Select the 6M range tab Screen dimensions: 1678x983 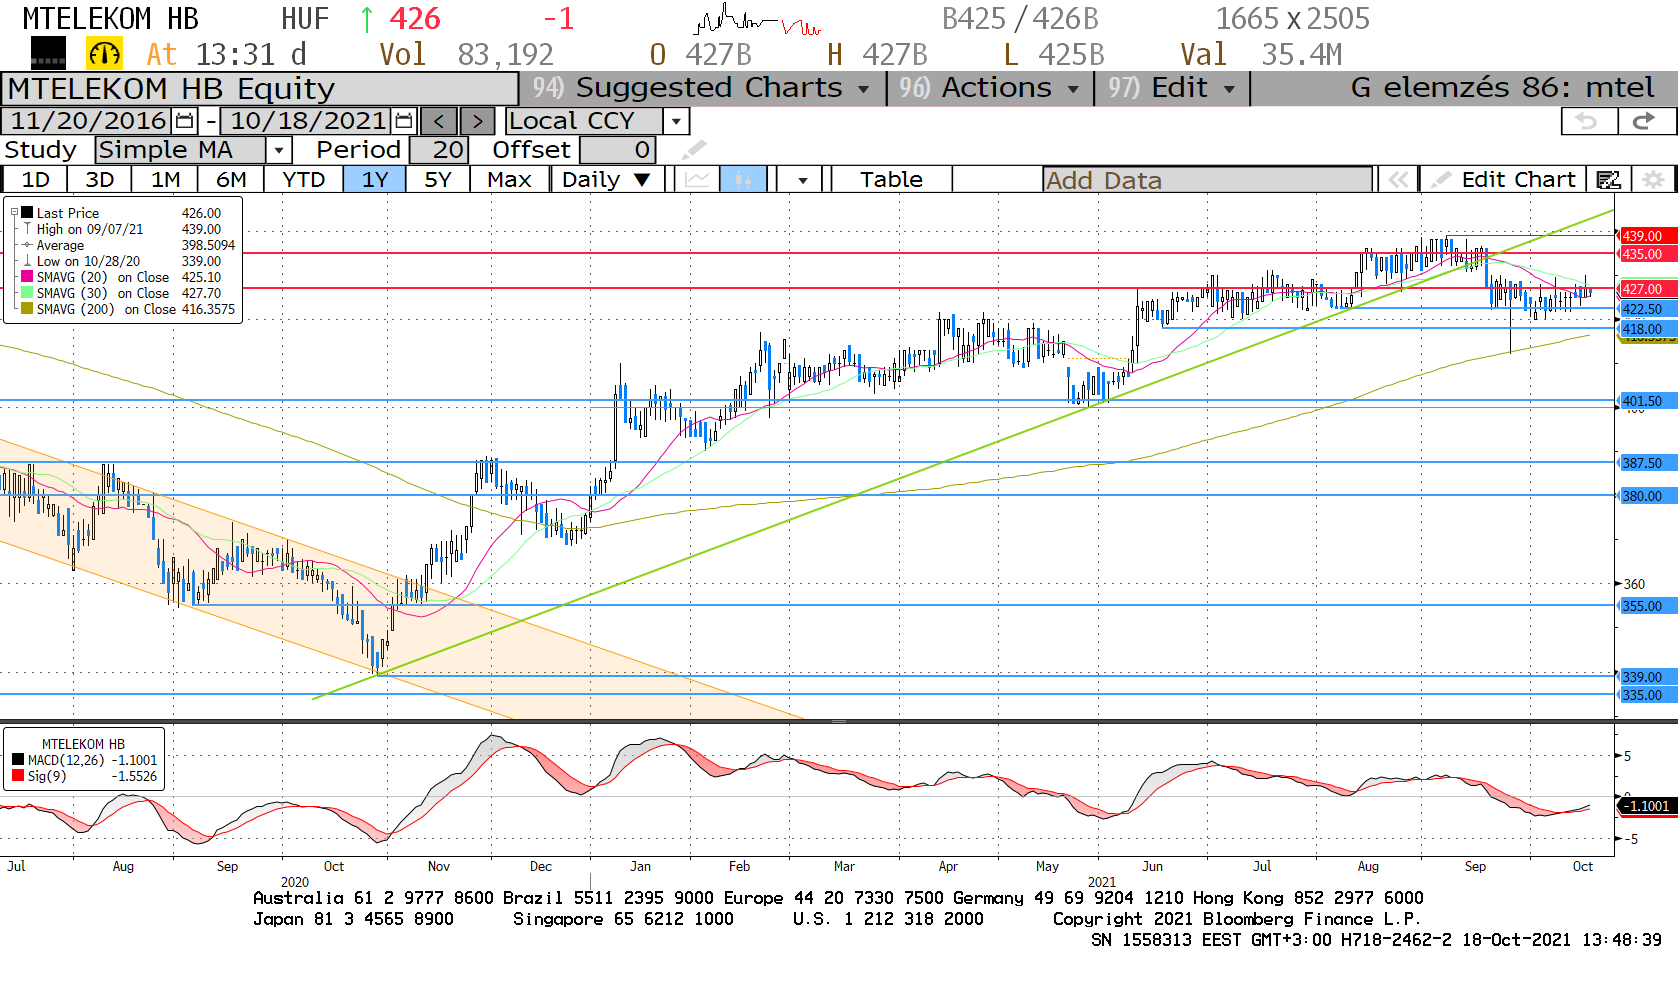[x=231, y=180]
